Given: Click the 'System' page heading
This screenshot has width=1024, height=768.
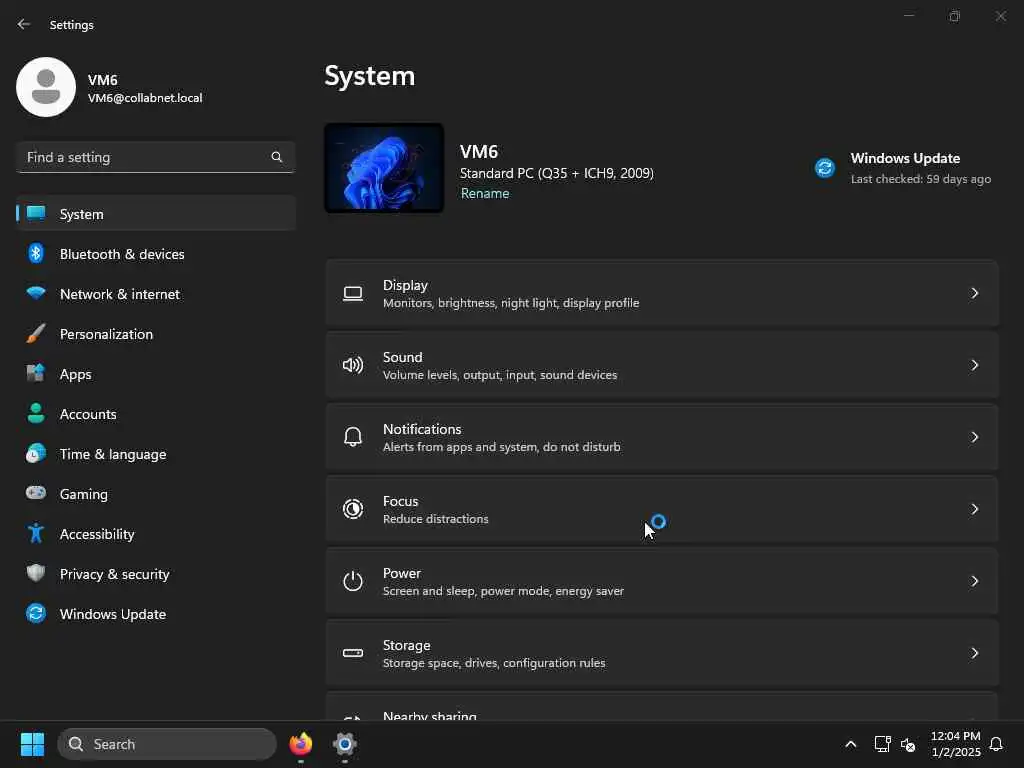Looking at the screenshot, I should tap(370, 76).
